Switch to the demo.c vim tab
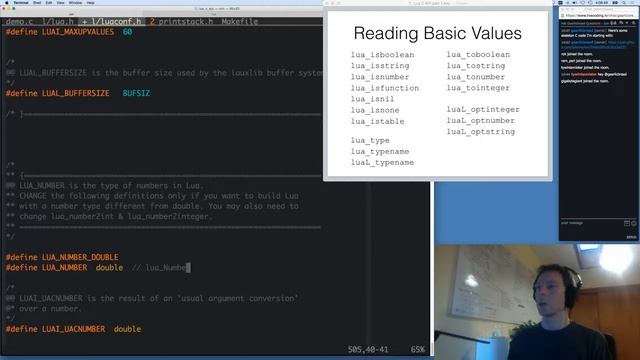 pyautogui.click(x=19, y=21)
